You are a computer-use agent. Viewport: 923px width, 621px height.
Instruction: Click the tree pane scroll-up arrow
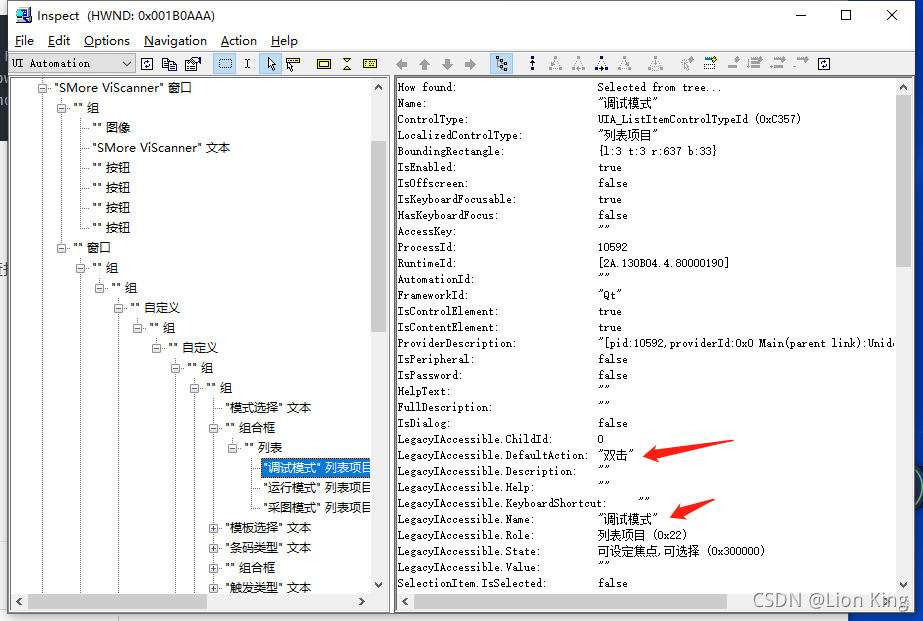[379, 87]
